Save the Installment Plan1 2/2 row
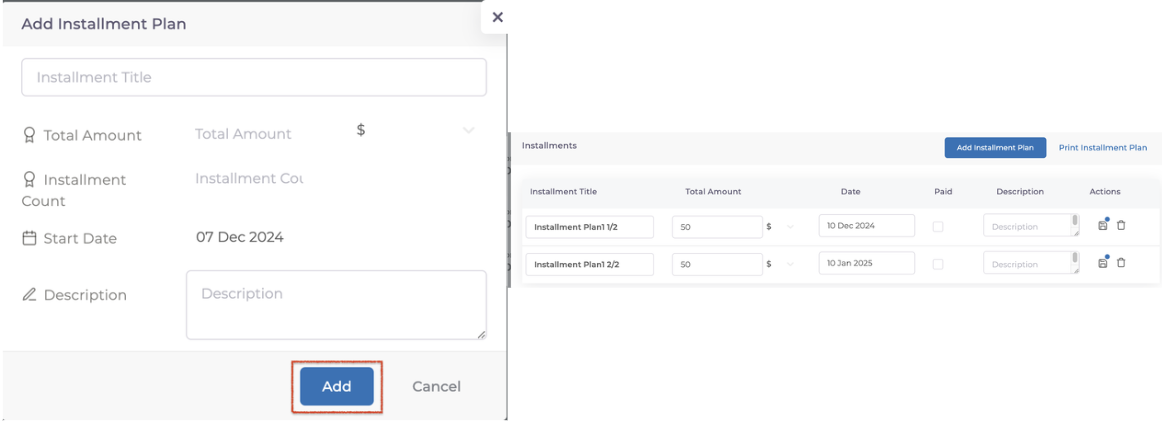This screenshot has width=1162, height=426. (1102, 263)
